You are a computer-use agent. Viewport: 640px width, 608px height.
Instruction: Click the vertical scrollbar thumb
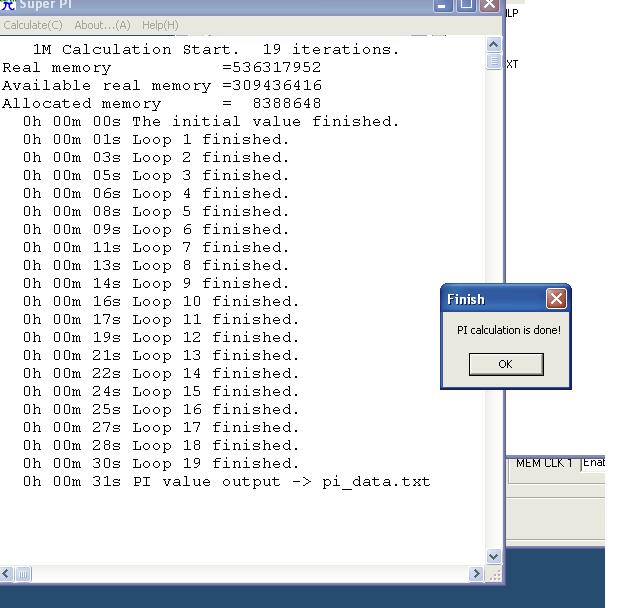pos(493,61)
